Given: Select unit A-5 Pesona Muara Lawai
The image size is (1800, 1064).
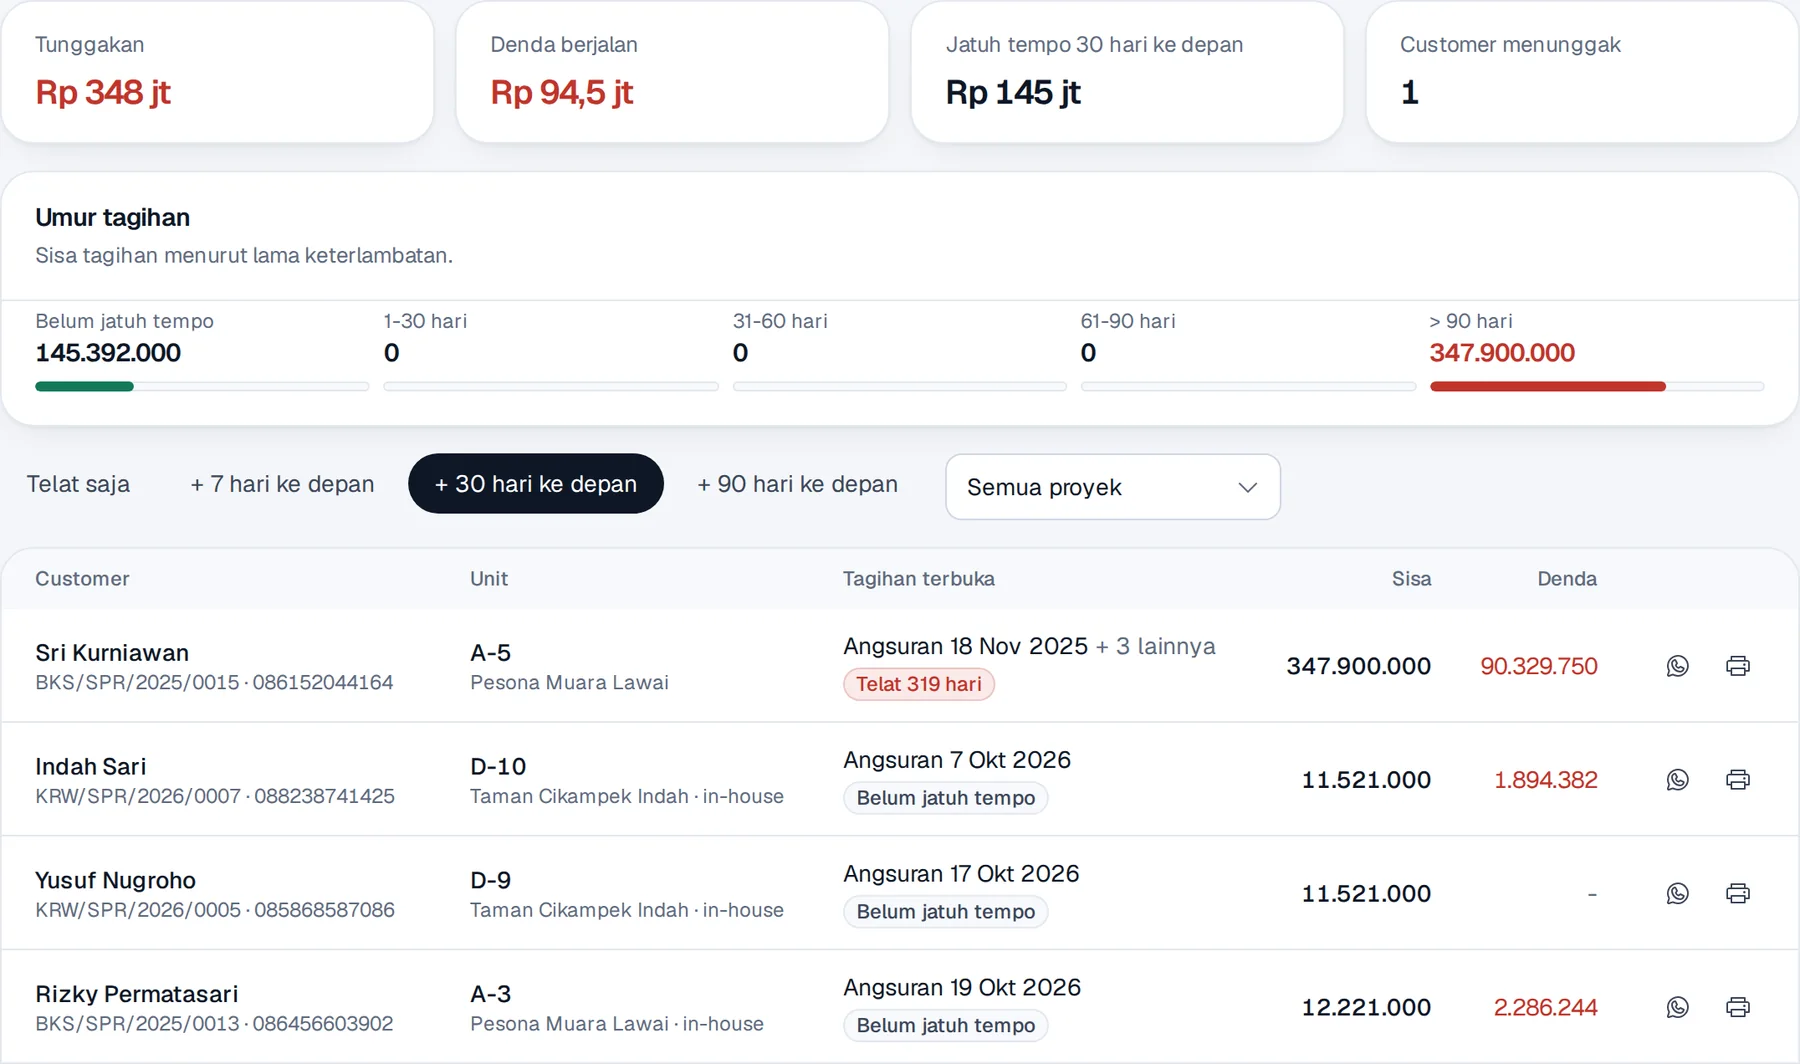Looking at the screenshot, I should pyautogui.click(x=569, y=667).
